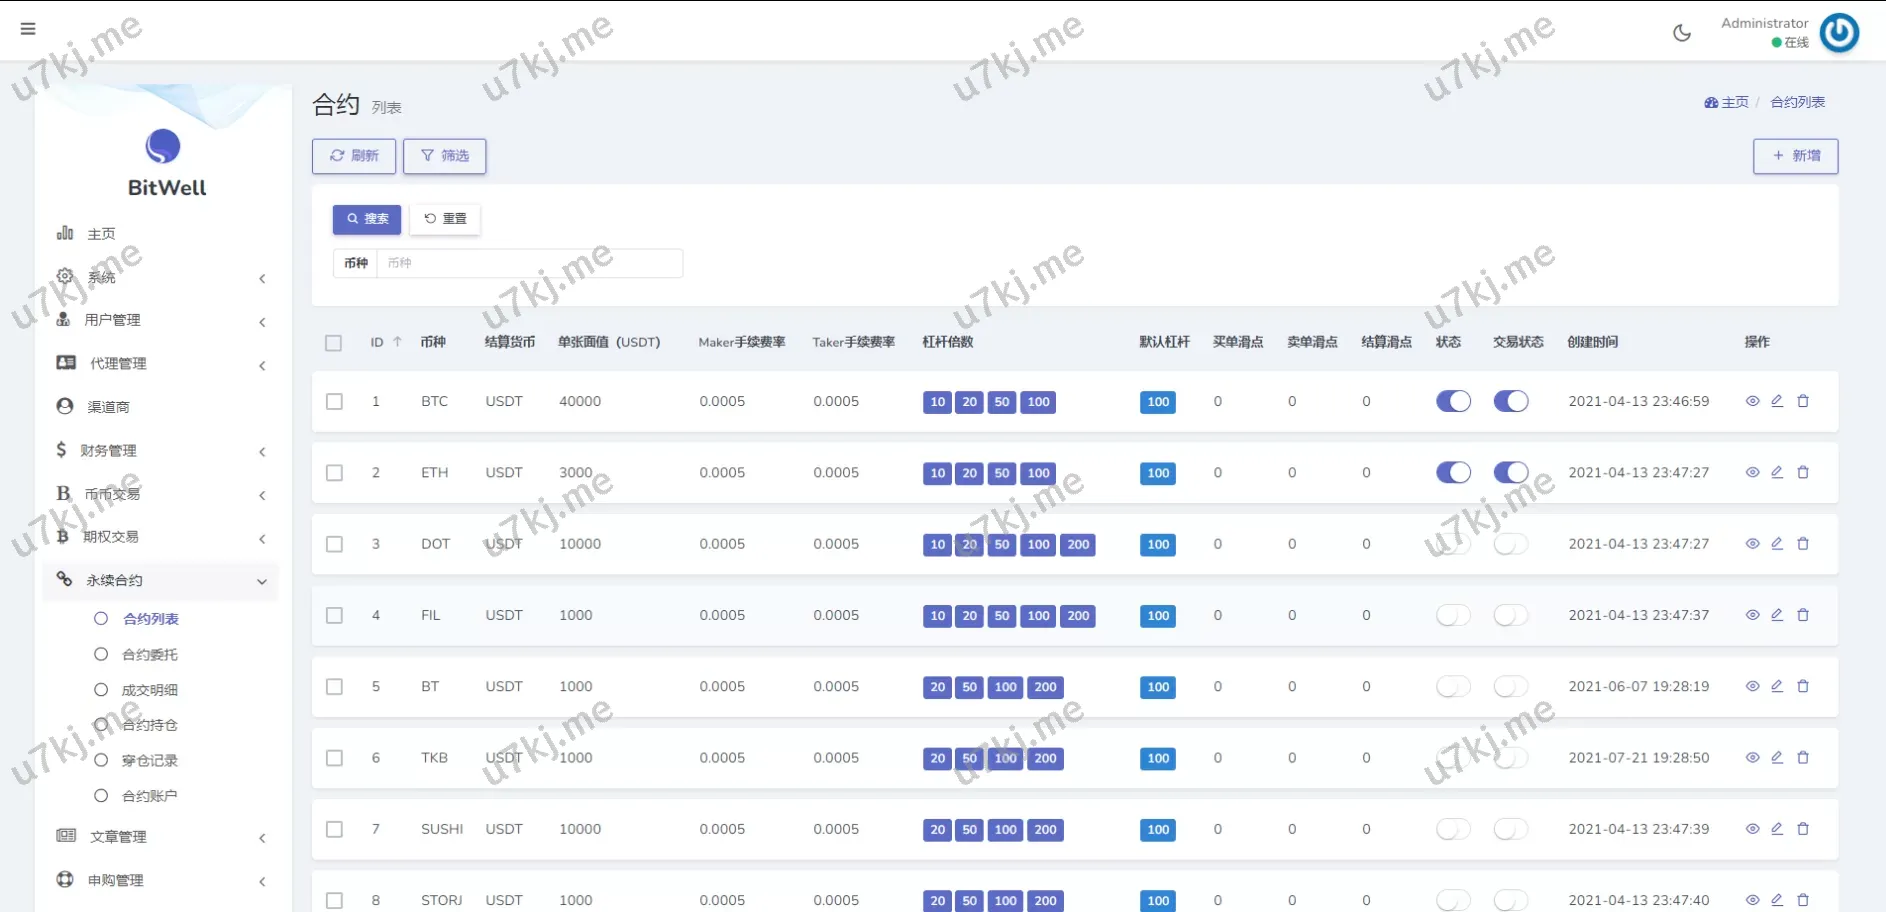Click the edit icon for BTC row
The image size is (1886, 912).
pyautogui.click(x=1777, y=401)
